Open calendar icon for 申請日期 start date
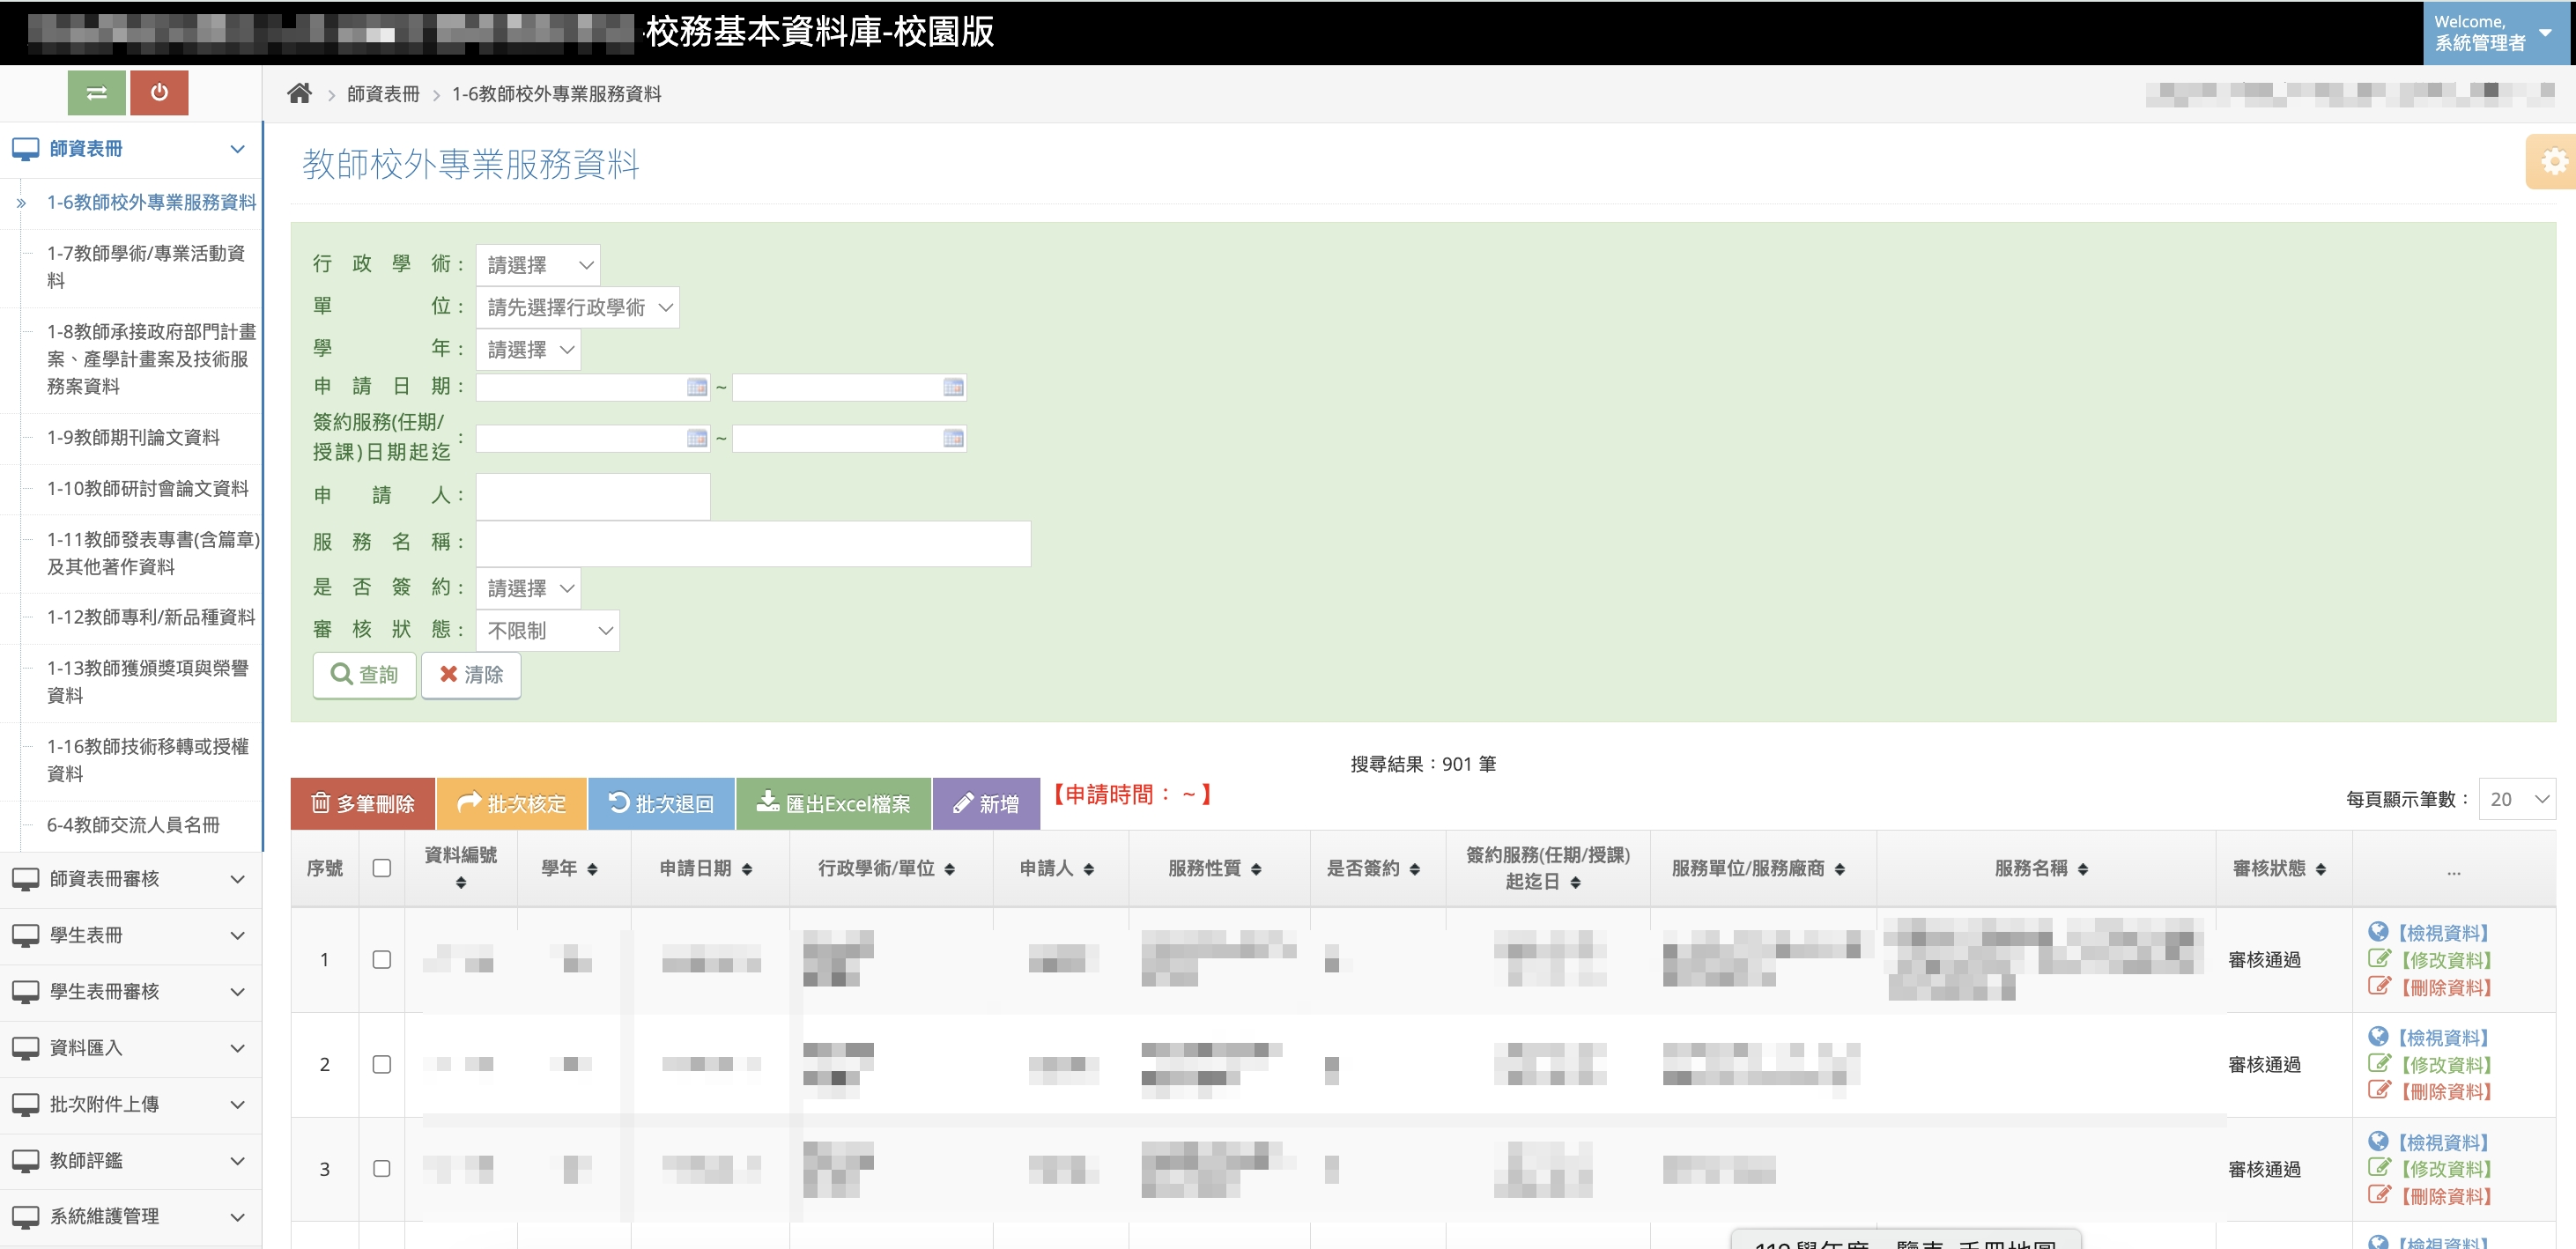The image size is (2576, 1249). [x=697, y=388]
